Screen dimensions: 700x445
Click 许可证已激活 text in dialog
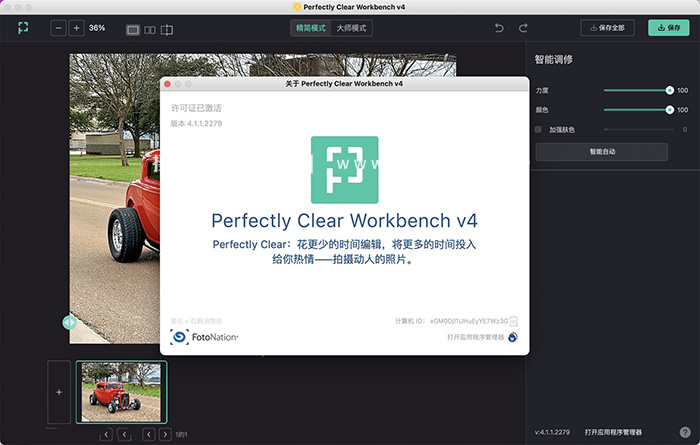tap(196, 108)
